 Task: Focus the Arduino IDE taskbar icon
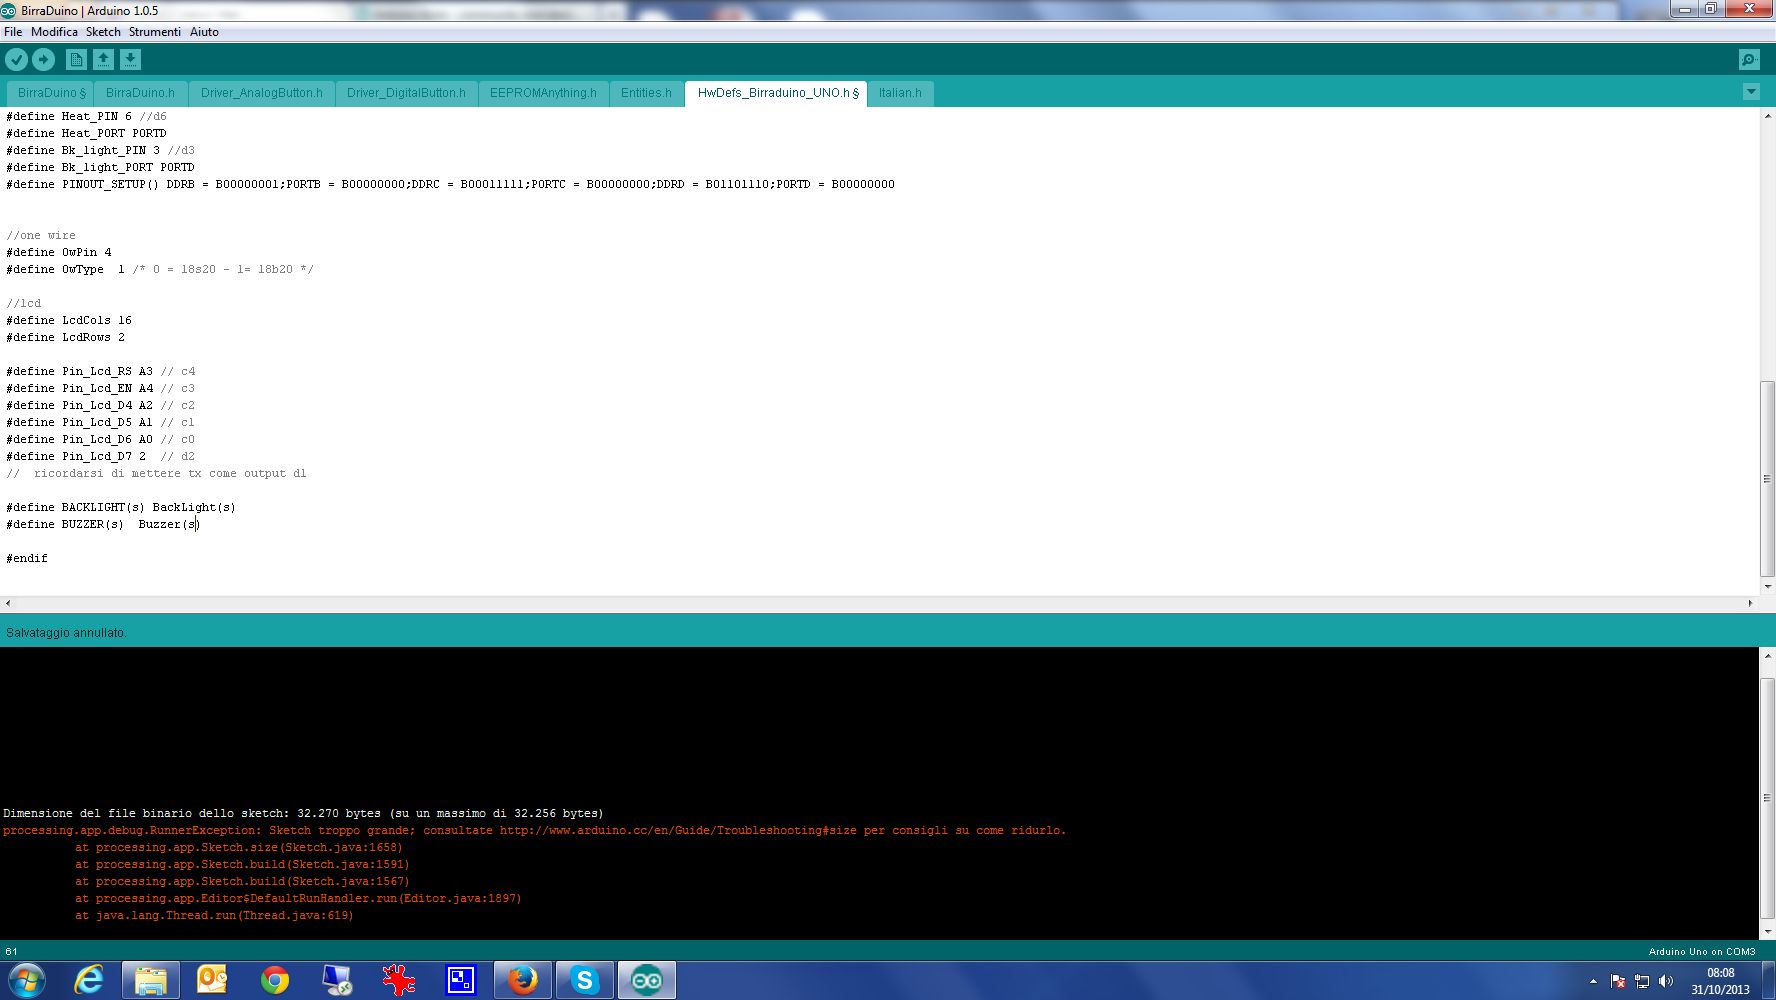click(647, 980)
